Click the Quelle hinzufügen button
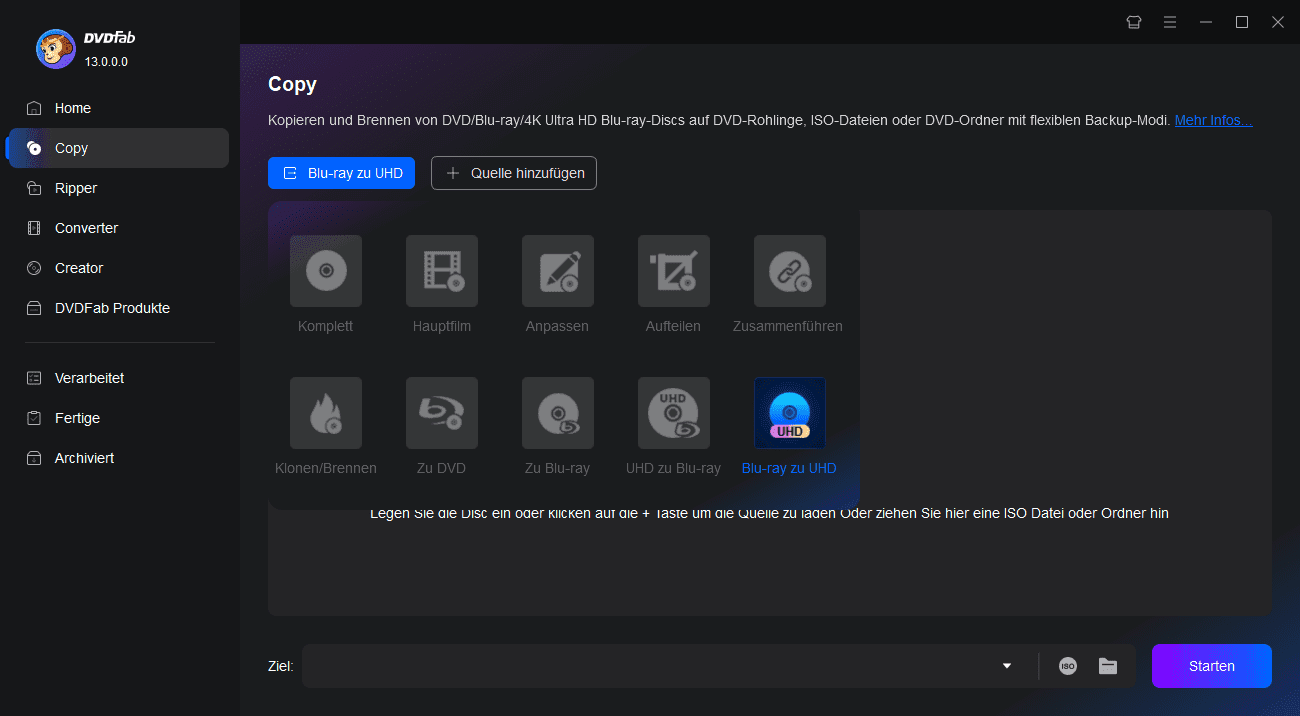Image resolution: width=1300 pixels, height=716 pixels. pyautogui.click(x=514, y=173)
